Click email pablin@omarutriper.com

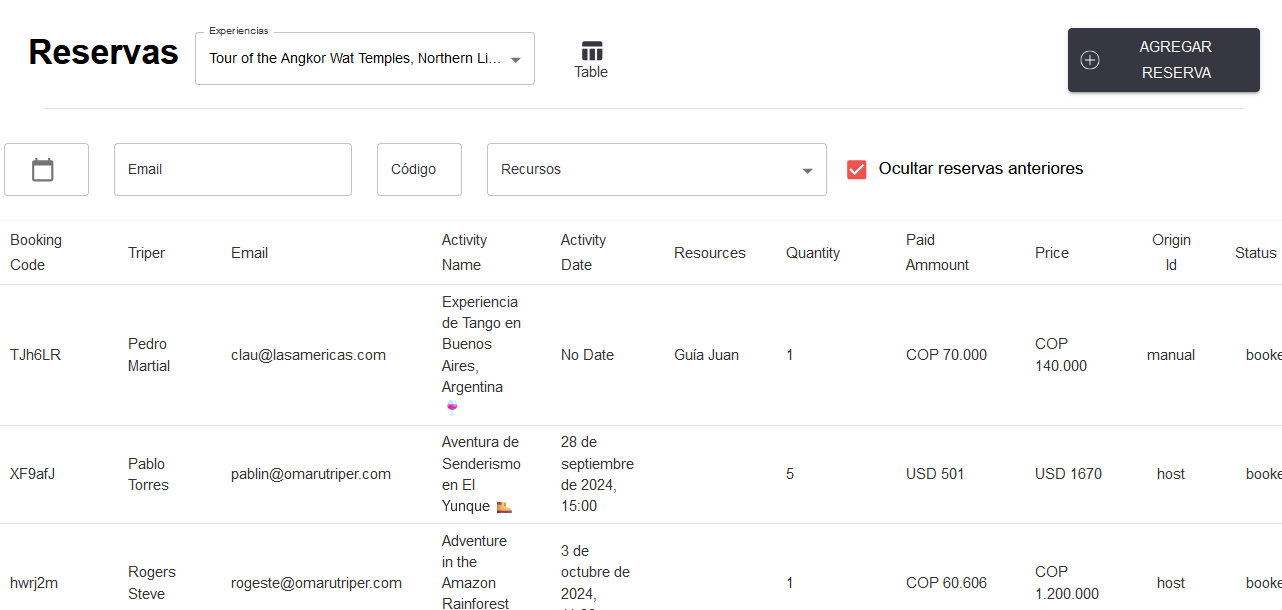pos(310,474)
